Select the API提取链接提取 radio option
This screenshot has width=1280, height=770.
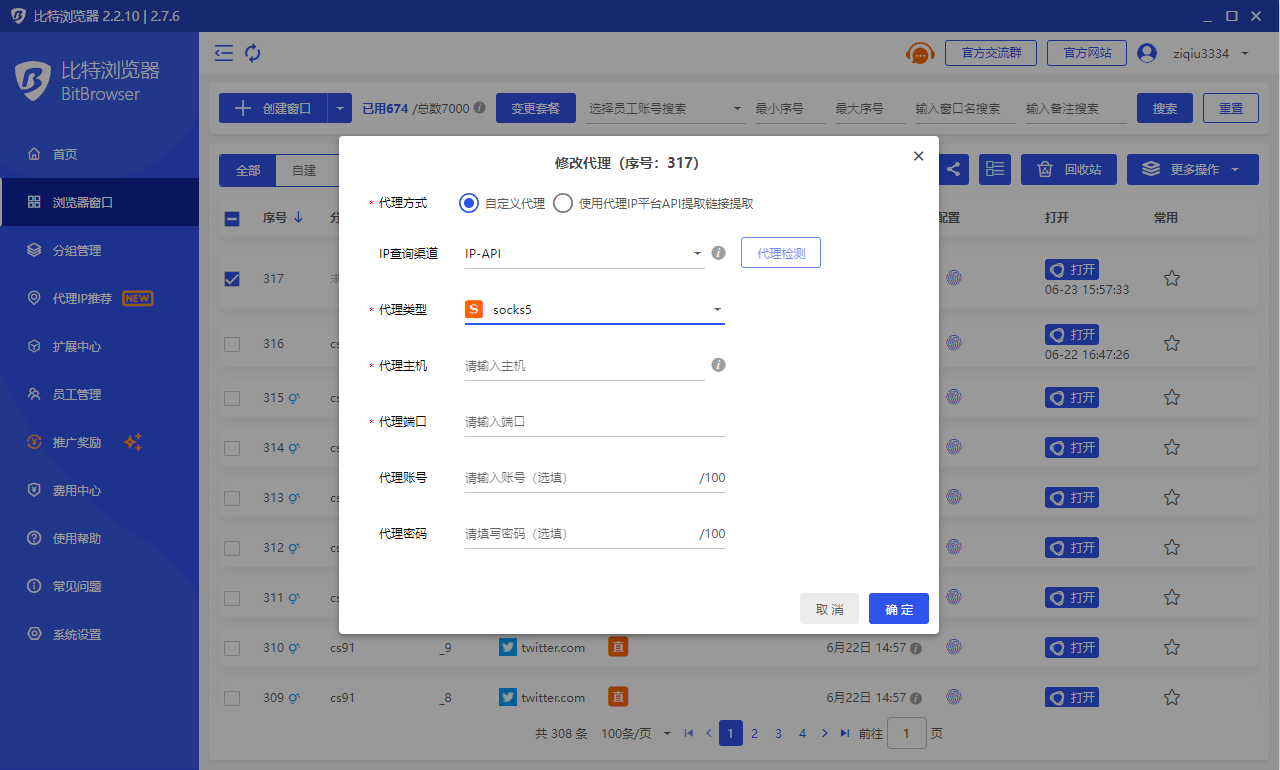563,203
